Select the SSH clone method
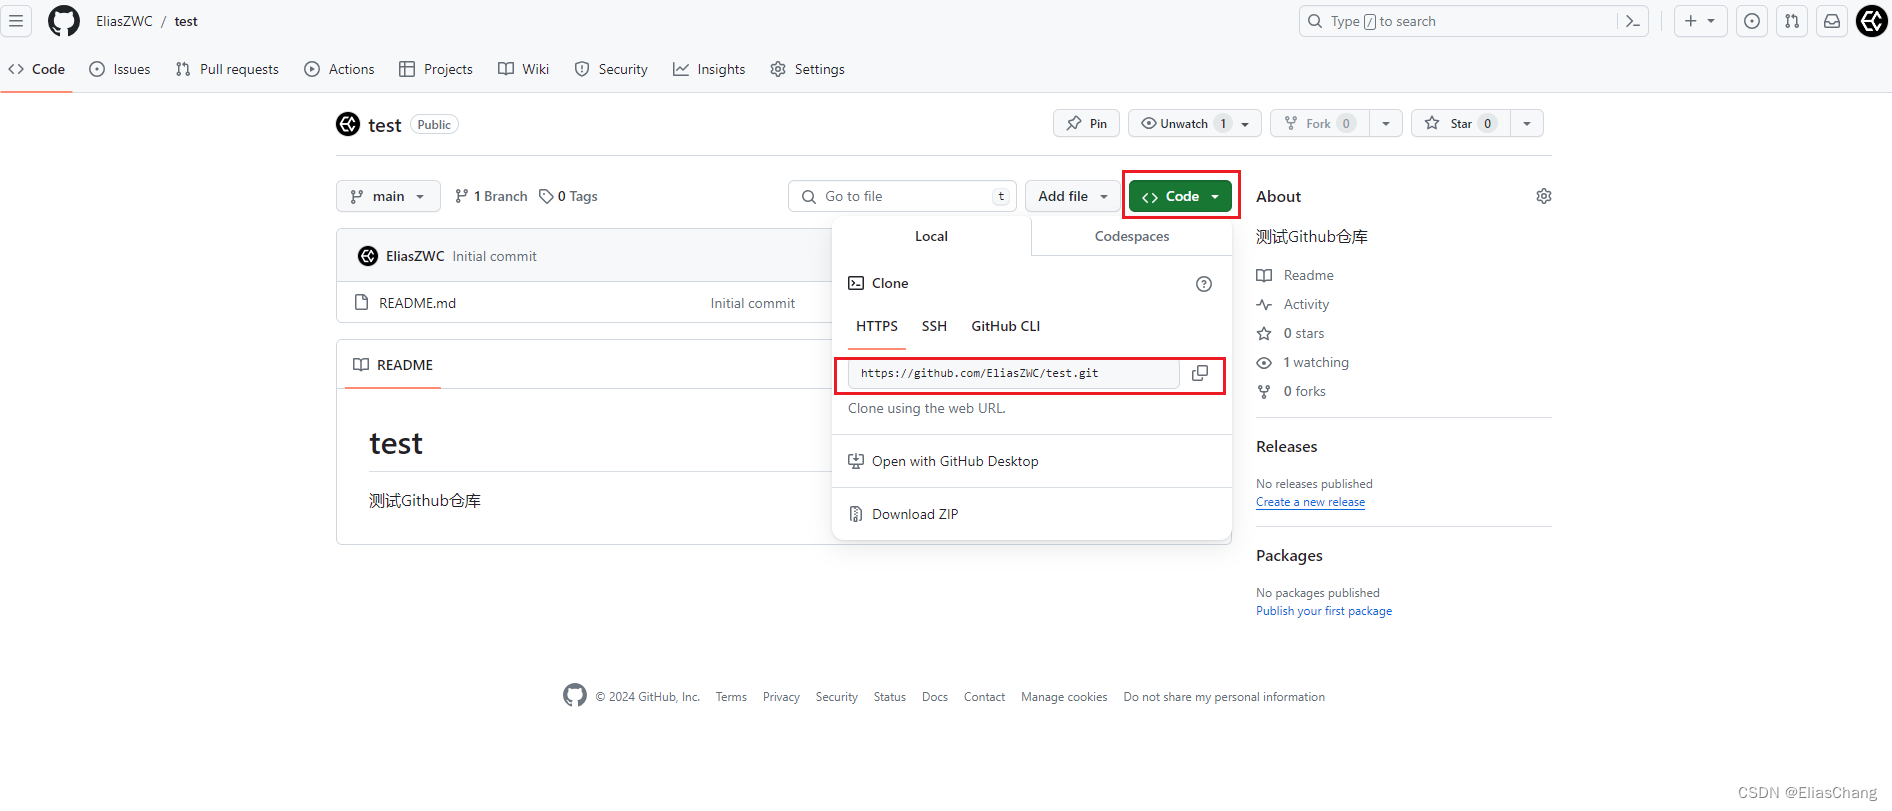Image resolution: width=1892 pixels, height=811 pixels. pyautogui.click(x=934, y=326)
